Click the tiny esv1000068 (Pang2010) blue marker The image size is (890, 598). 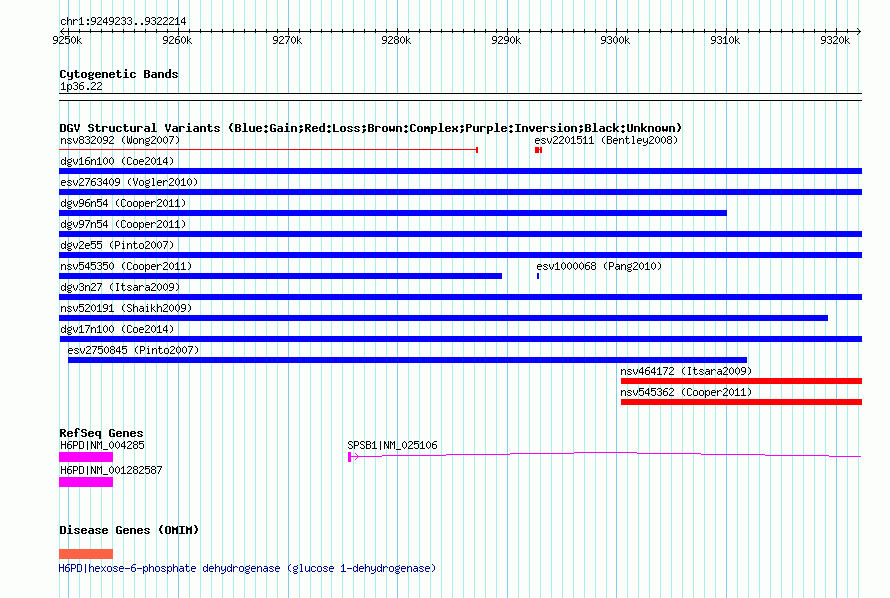click(x=538, y=276)
